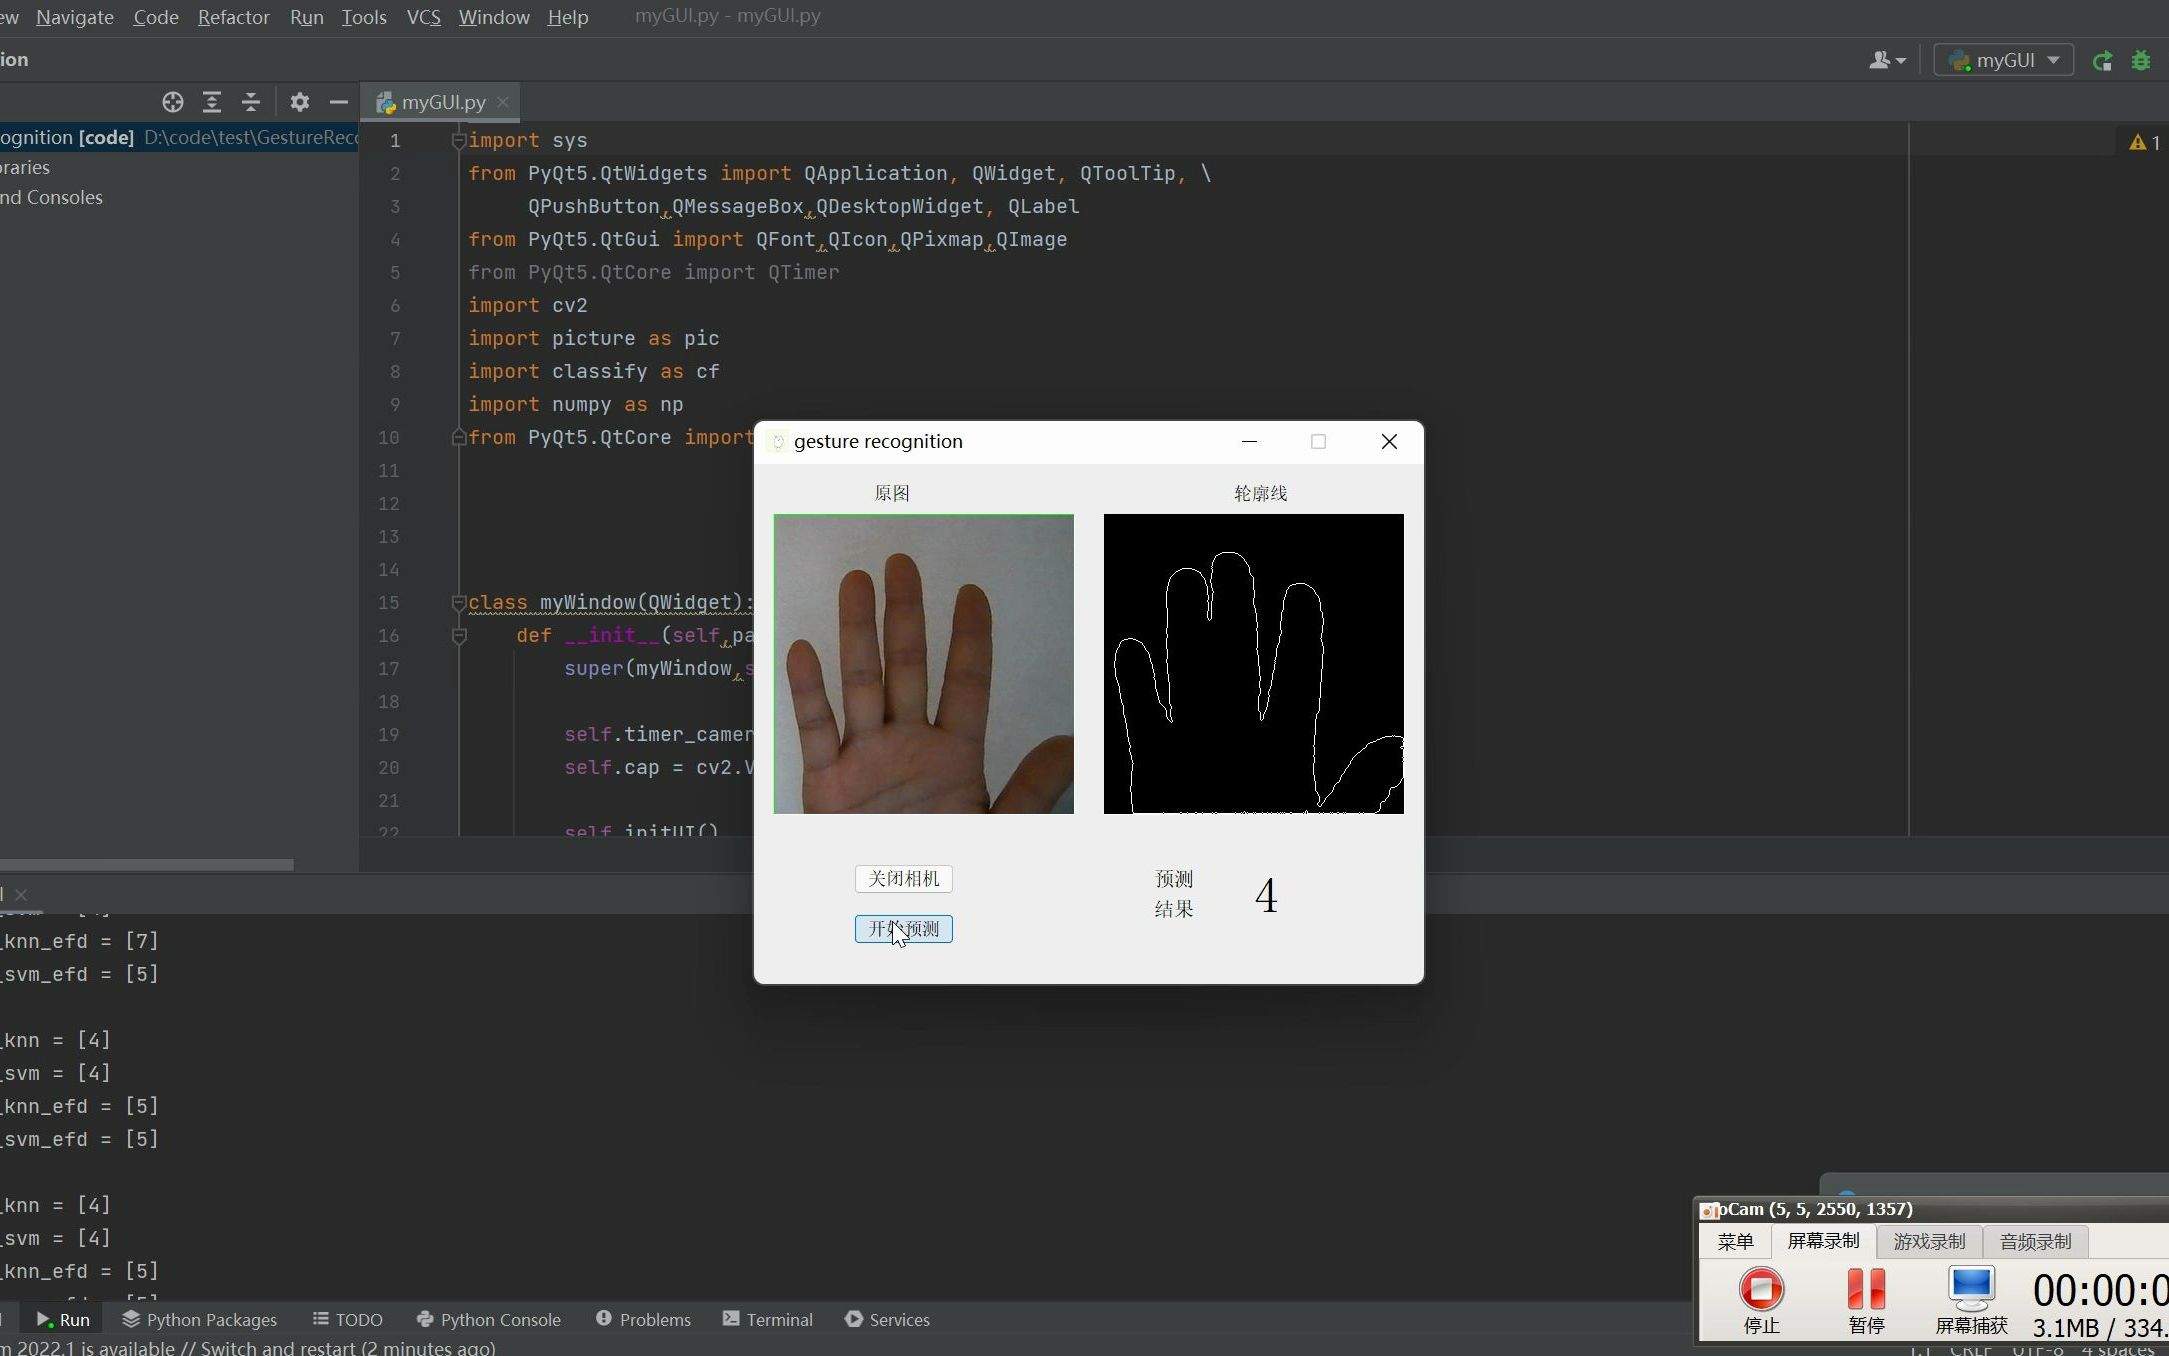Viewport: 2169px width, 1356px height.
Task: Open Structure panel view options gear
Action: tap(298, 102)
